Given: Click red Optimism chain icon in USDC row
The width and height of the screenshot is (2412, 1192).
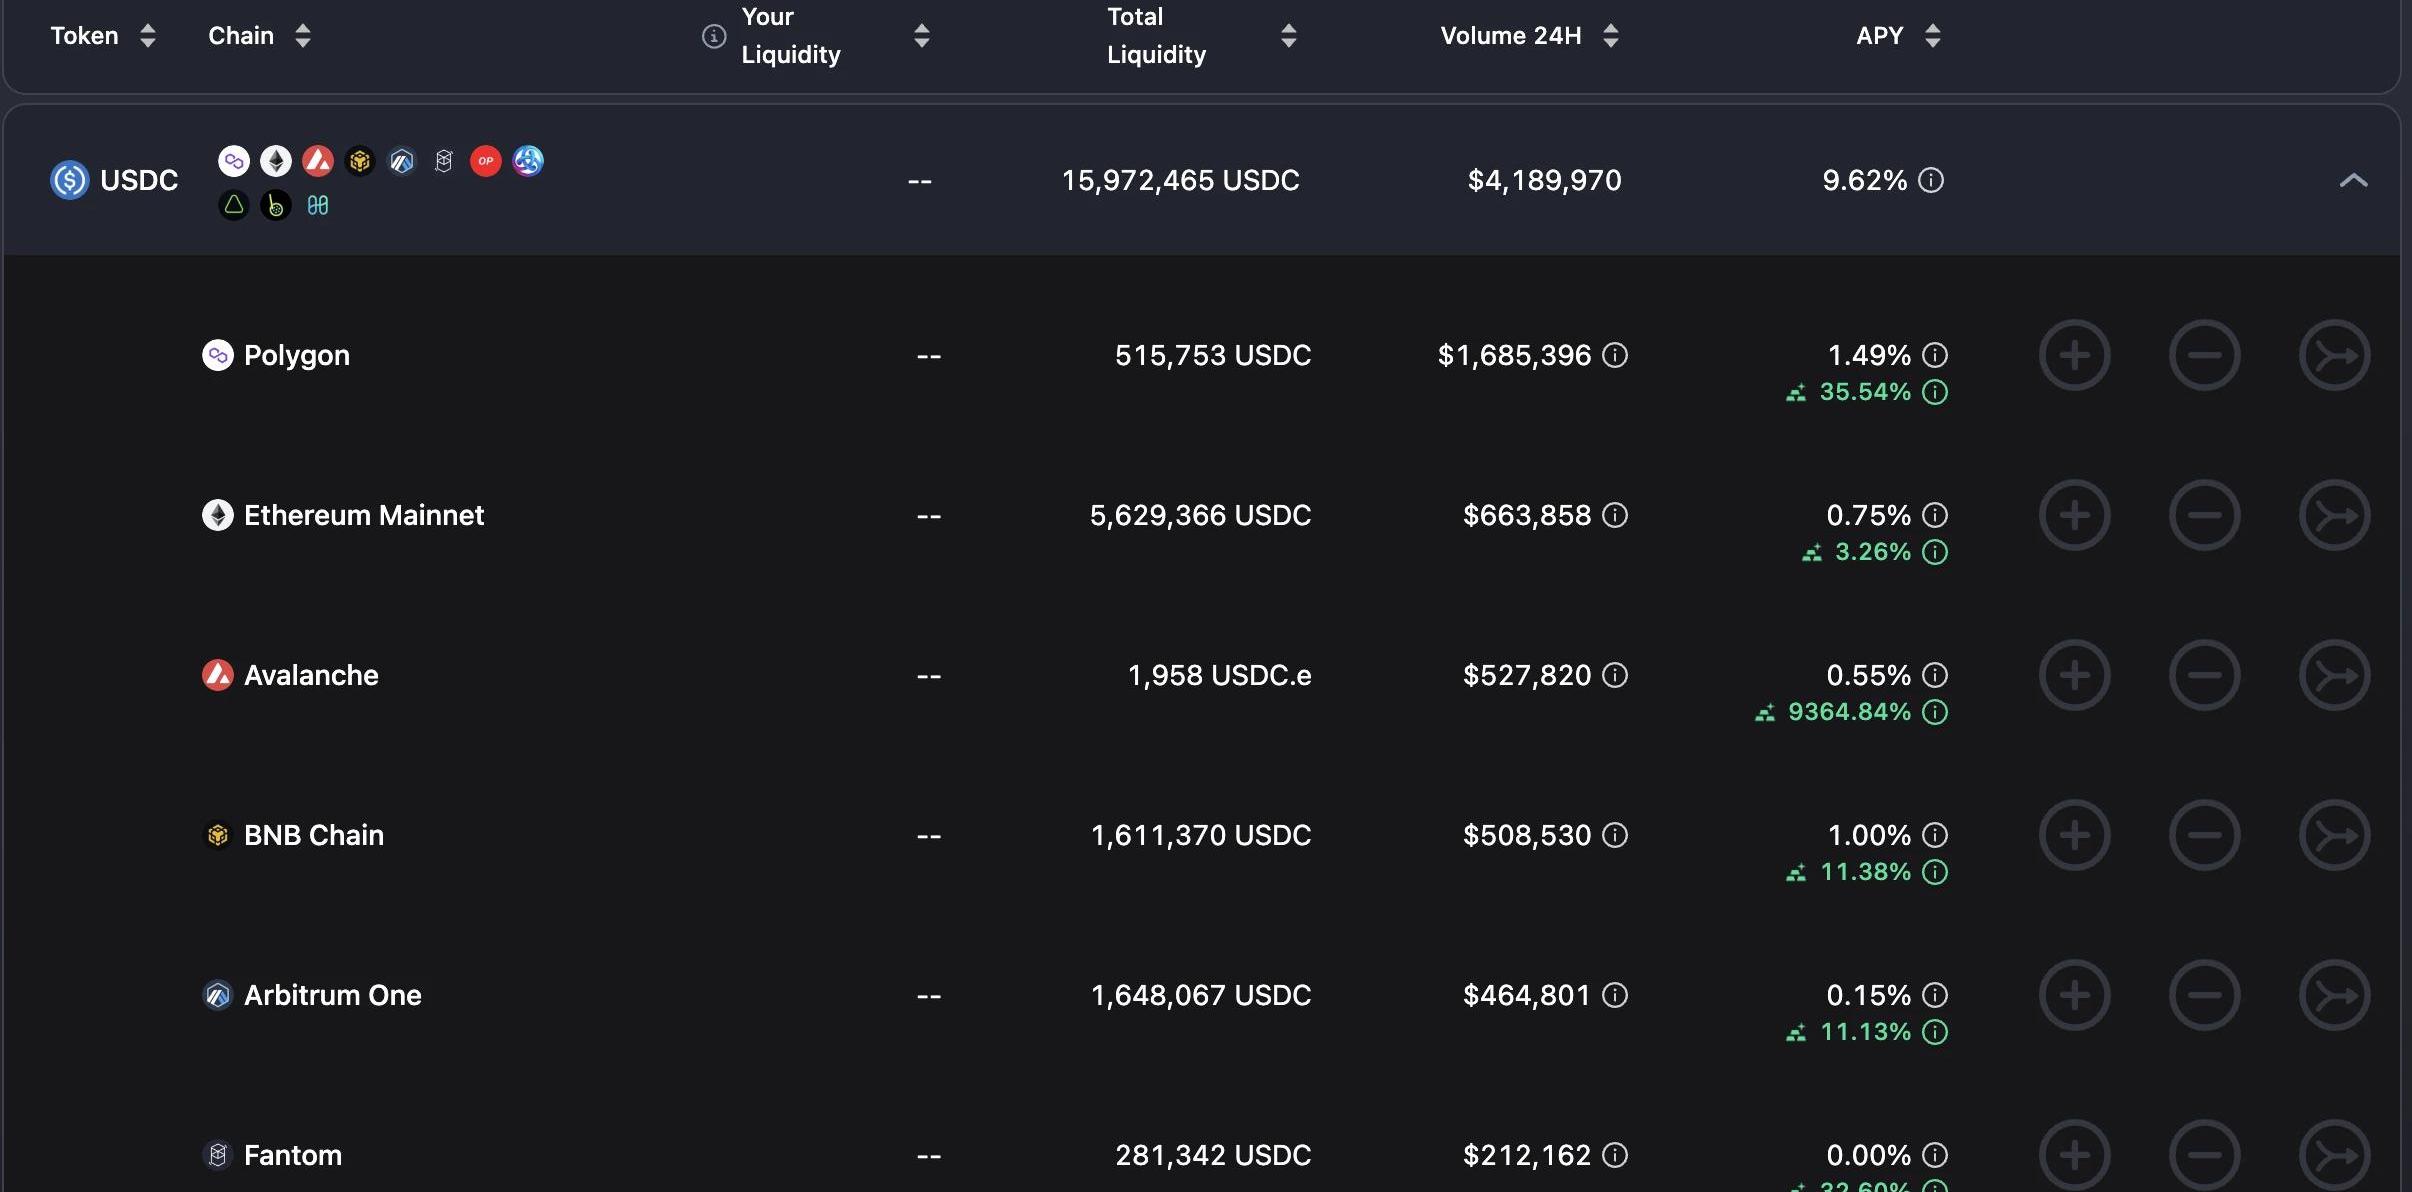Looking at the screenshot, I should 486,161.
